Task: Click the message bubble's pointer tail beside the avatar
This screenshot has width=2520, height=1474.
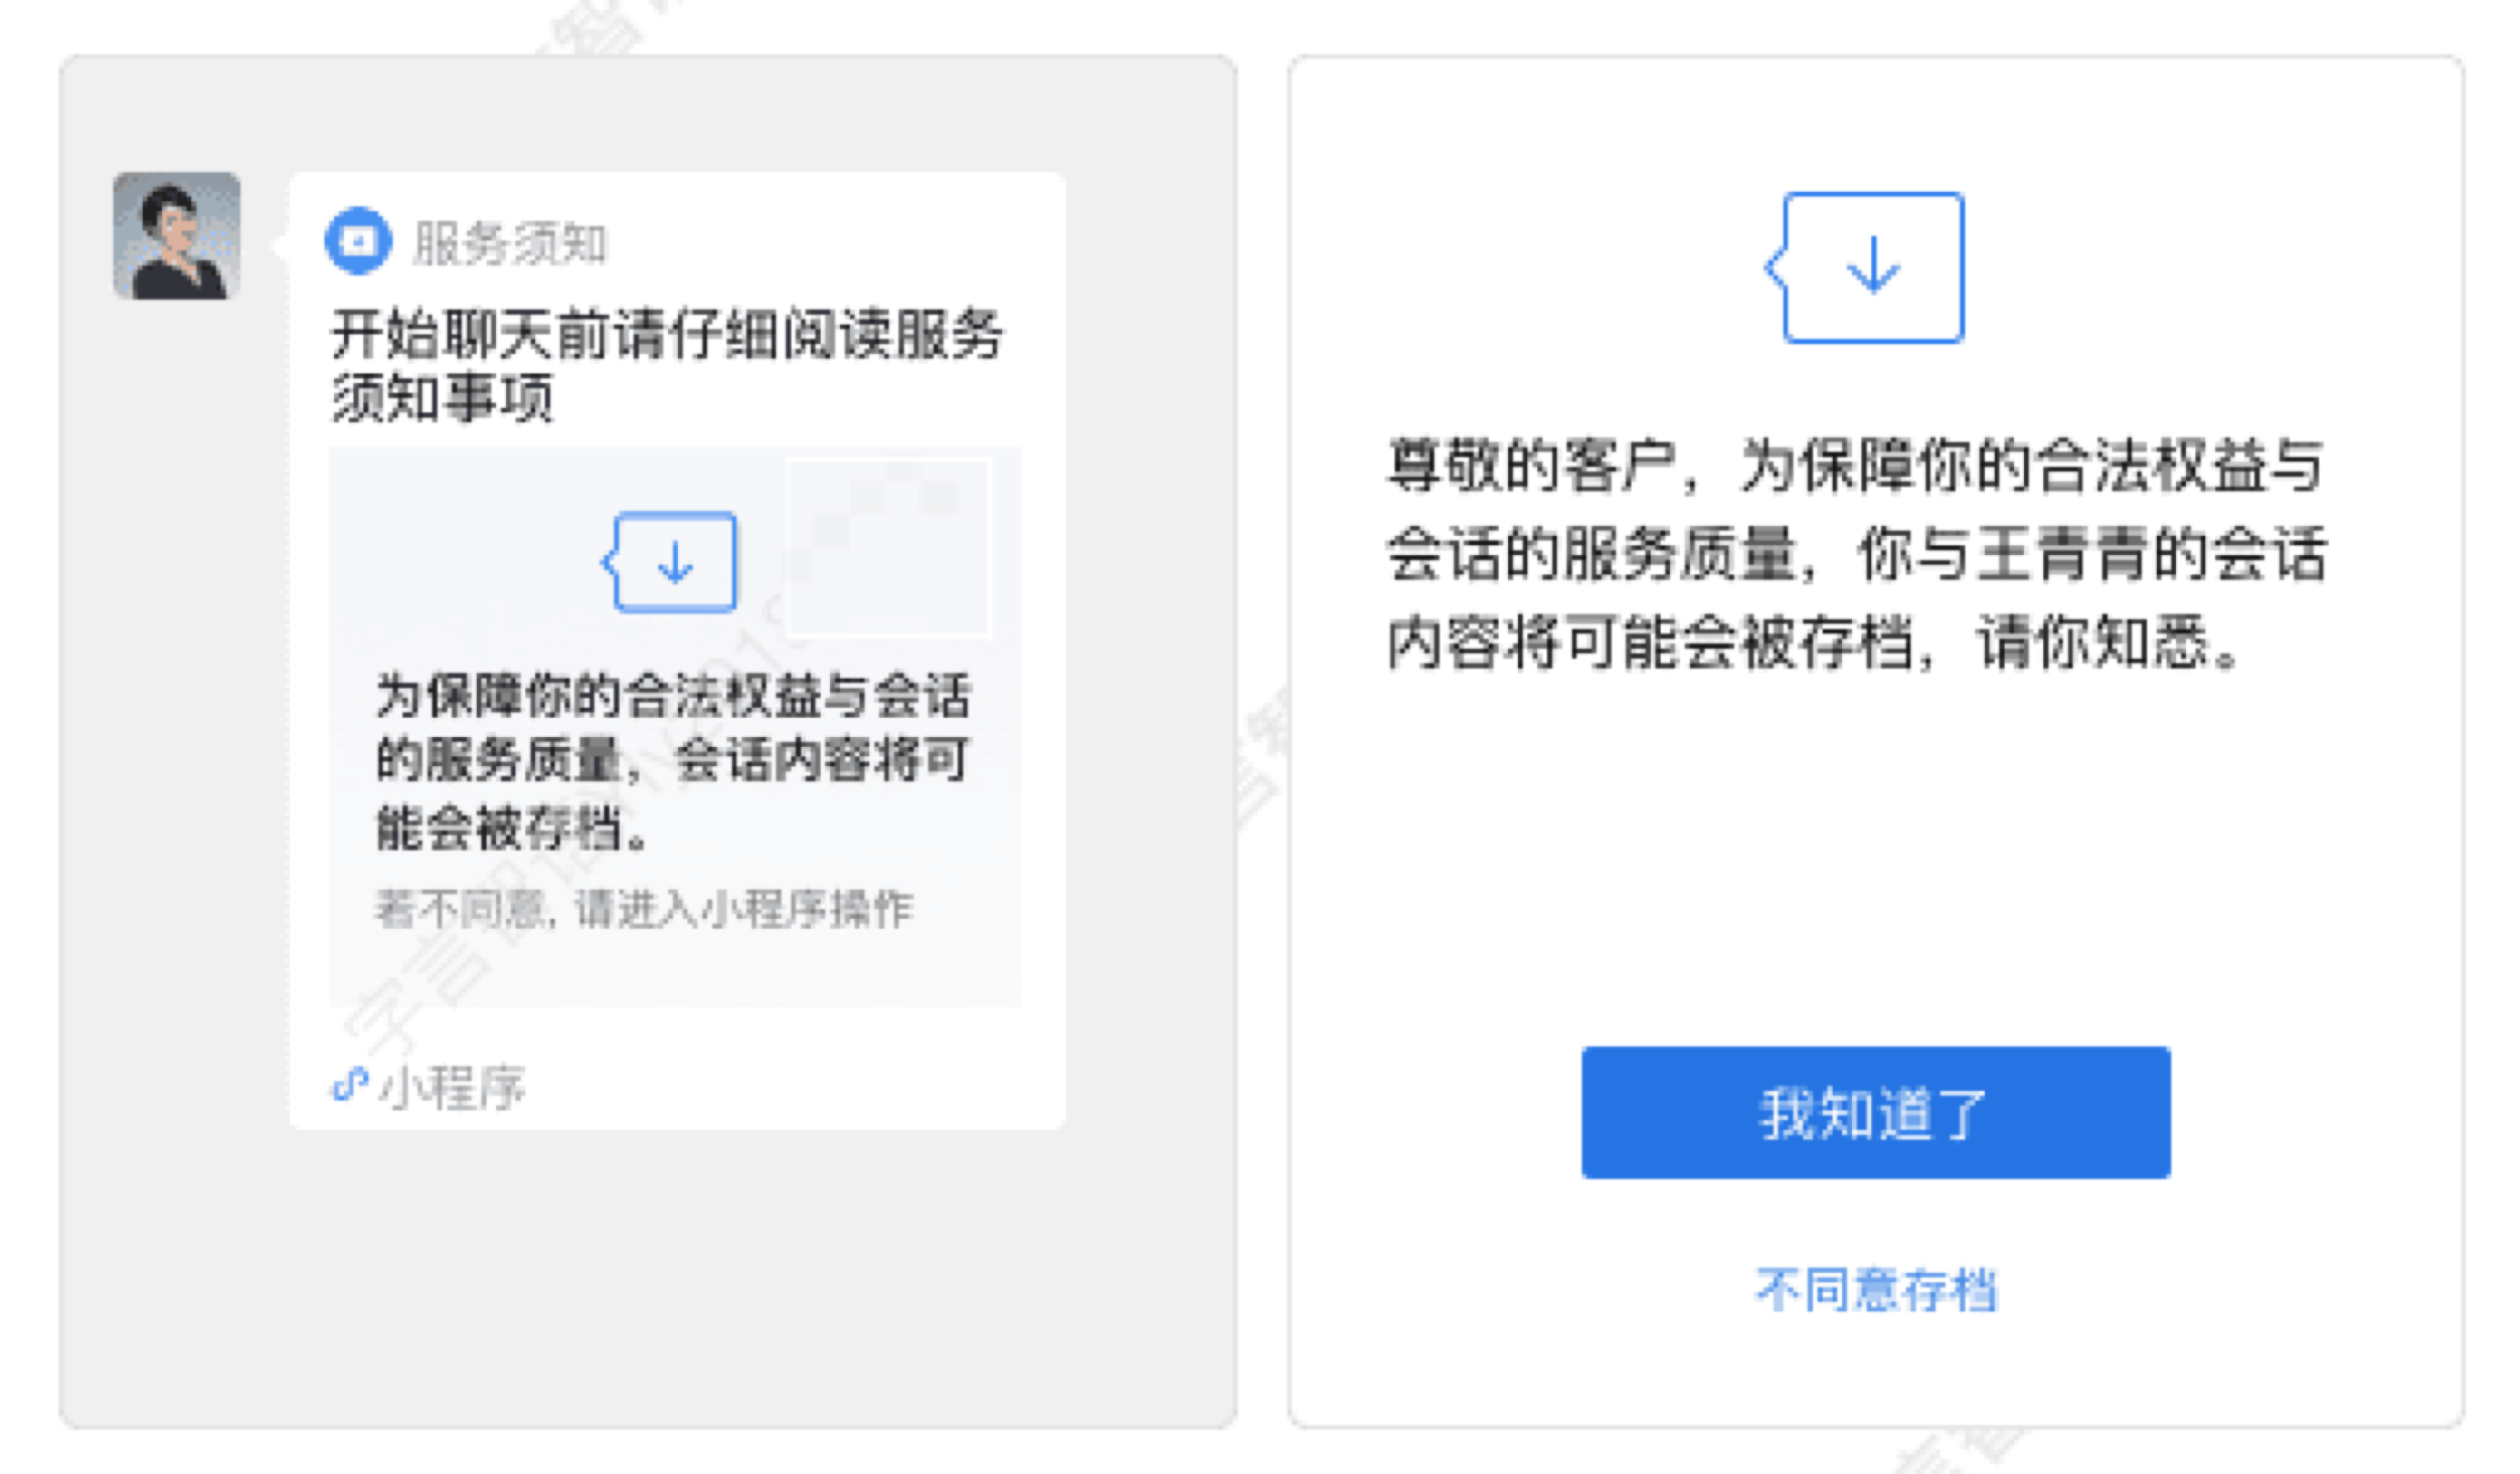Action: (281, 244)
